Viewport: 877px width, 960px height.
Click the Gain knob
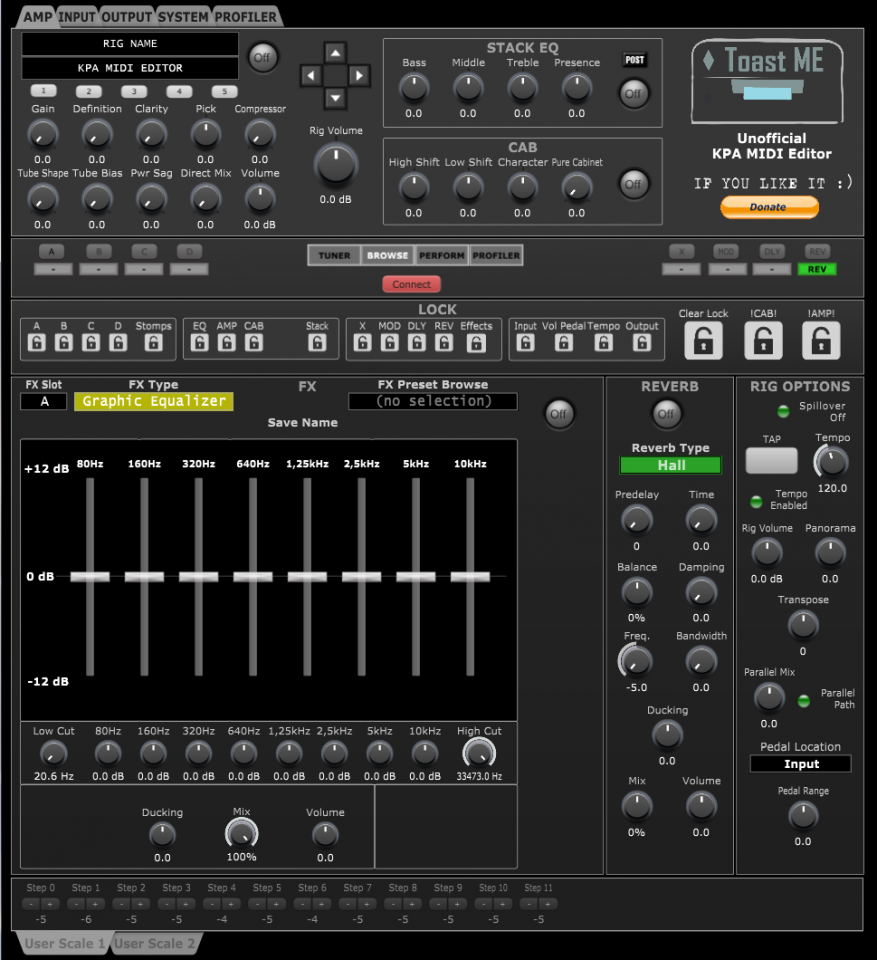coord(42,133)
